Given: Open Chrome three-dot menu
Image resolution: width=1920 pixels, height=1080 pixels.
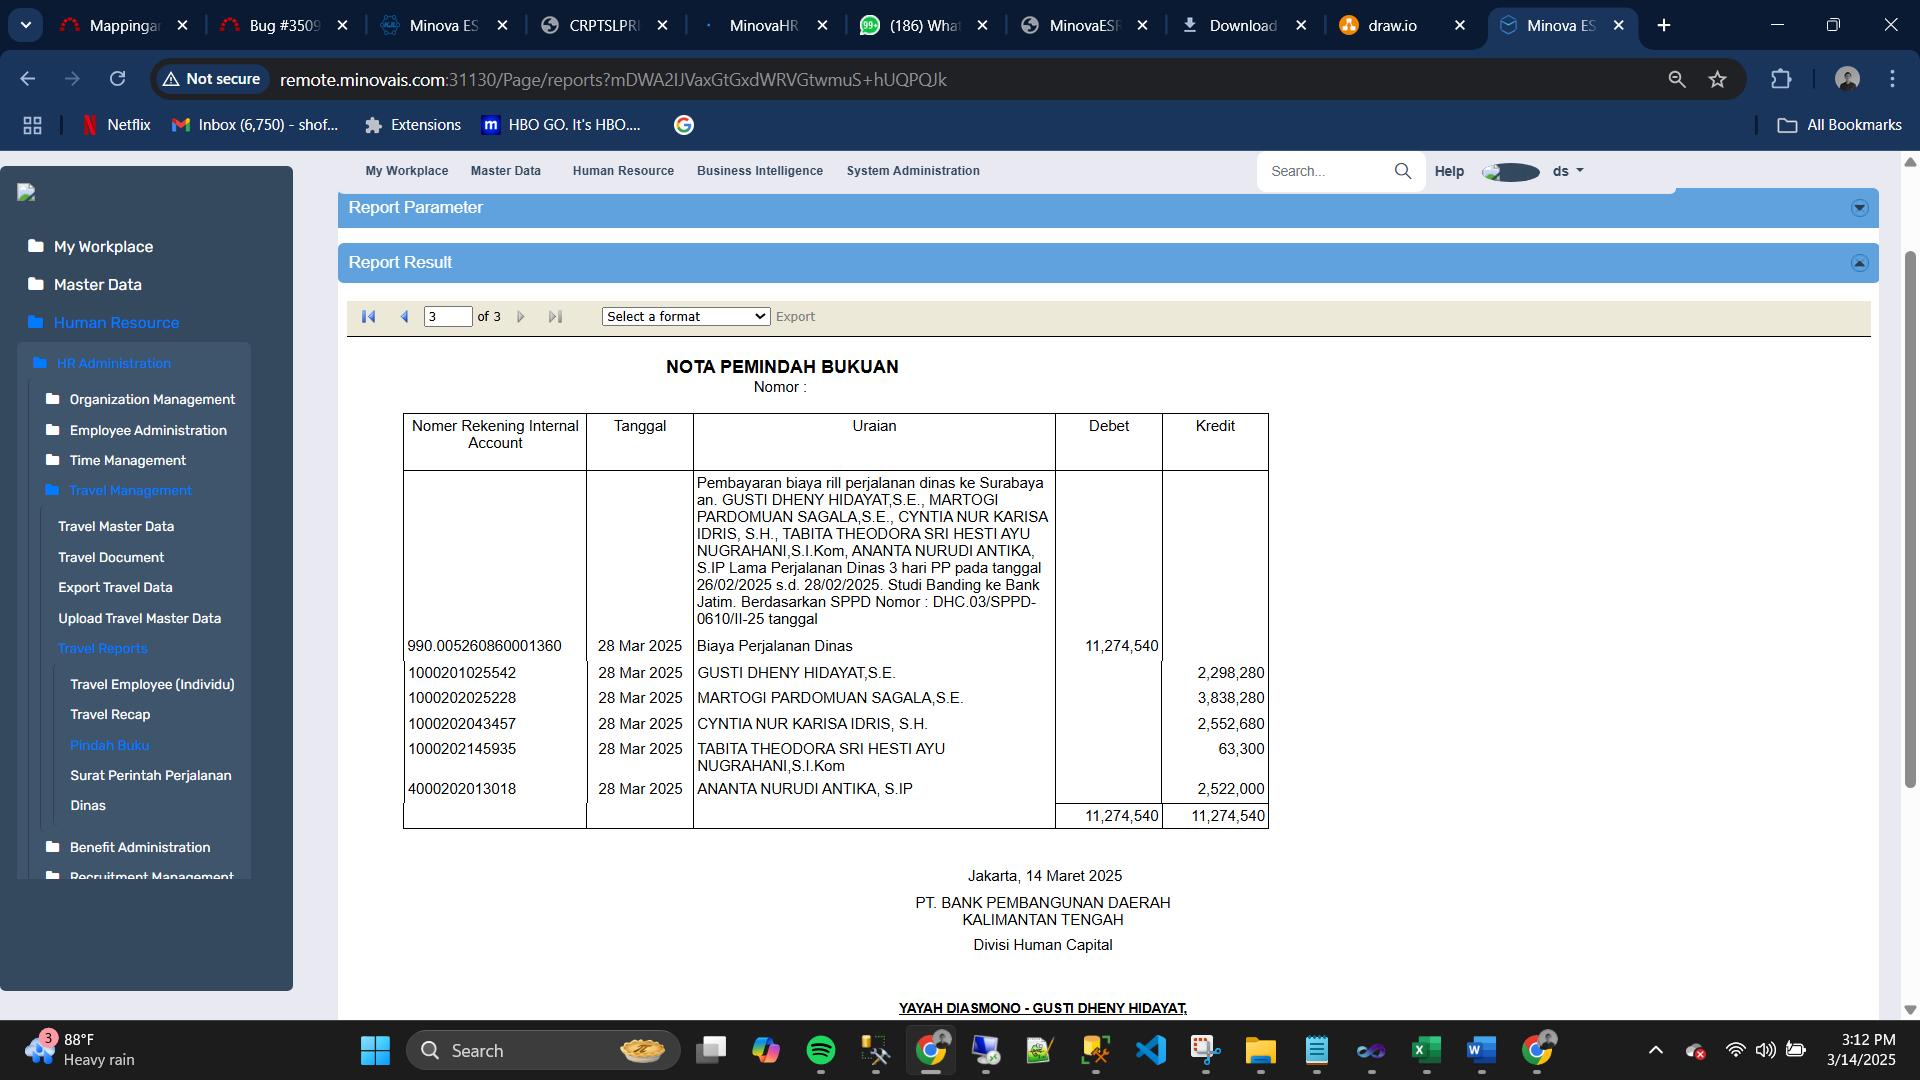Looking at the screenshot, I should tap(1892, 79).
